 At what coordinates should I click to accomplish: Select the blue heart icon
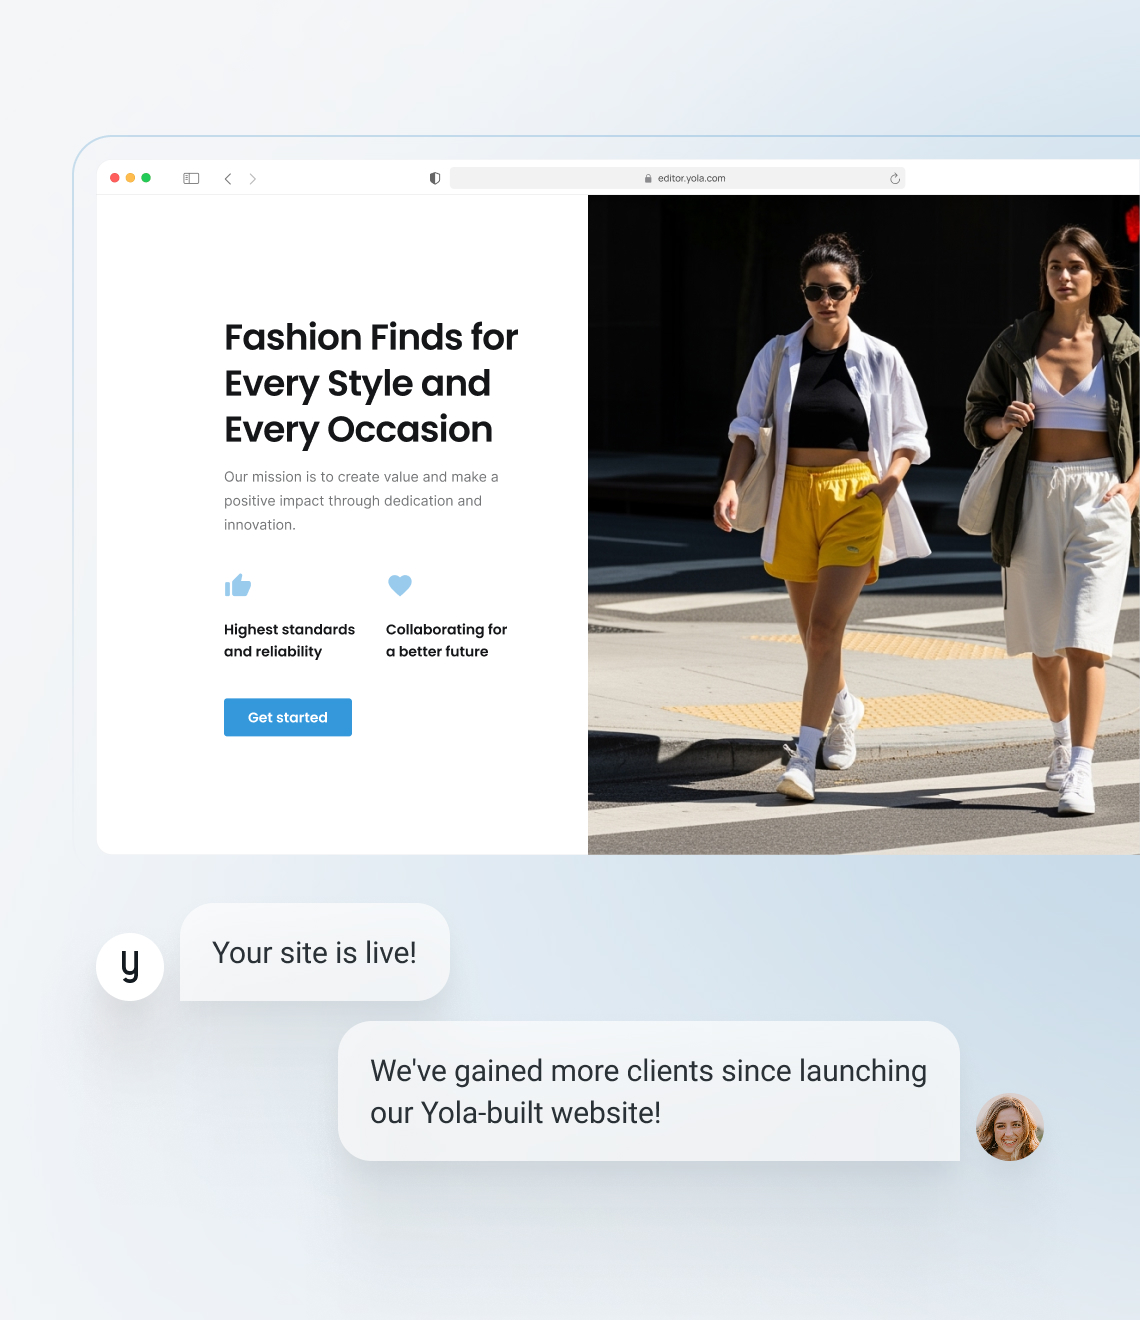pos(400,585)
